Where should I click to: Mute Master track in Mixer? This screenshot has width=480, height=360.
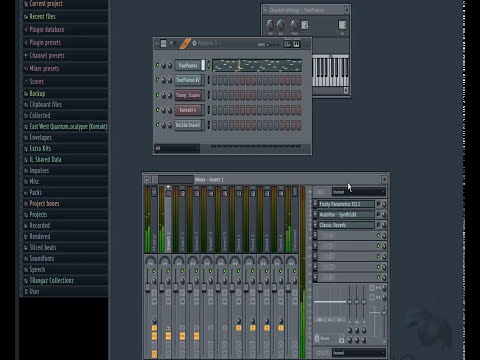point(154,271)
